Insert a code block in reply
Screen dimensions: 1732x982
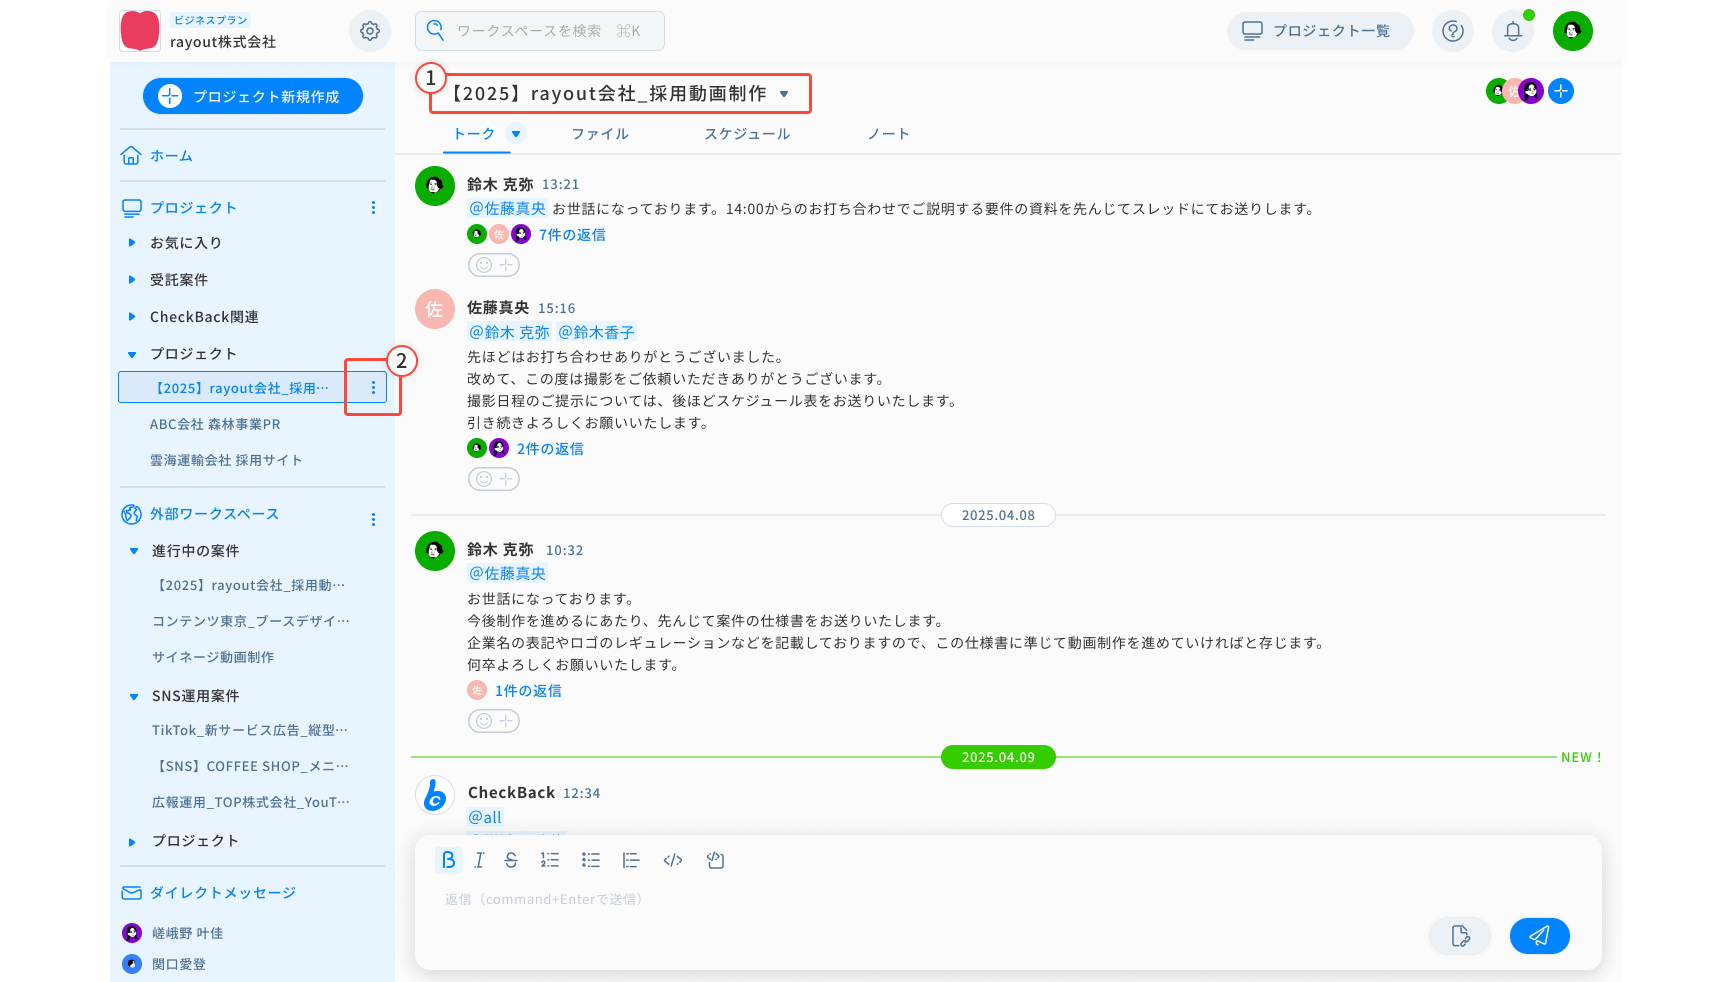[x=673, y=860]
